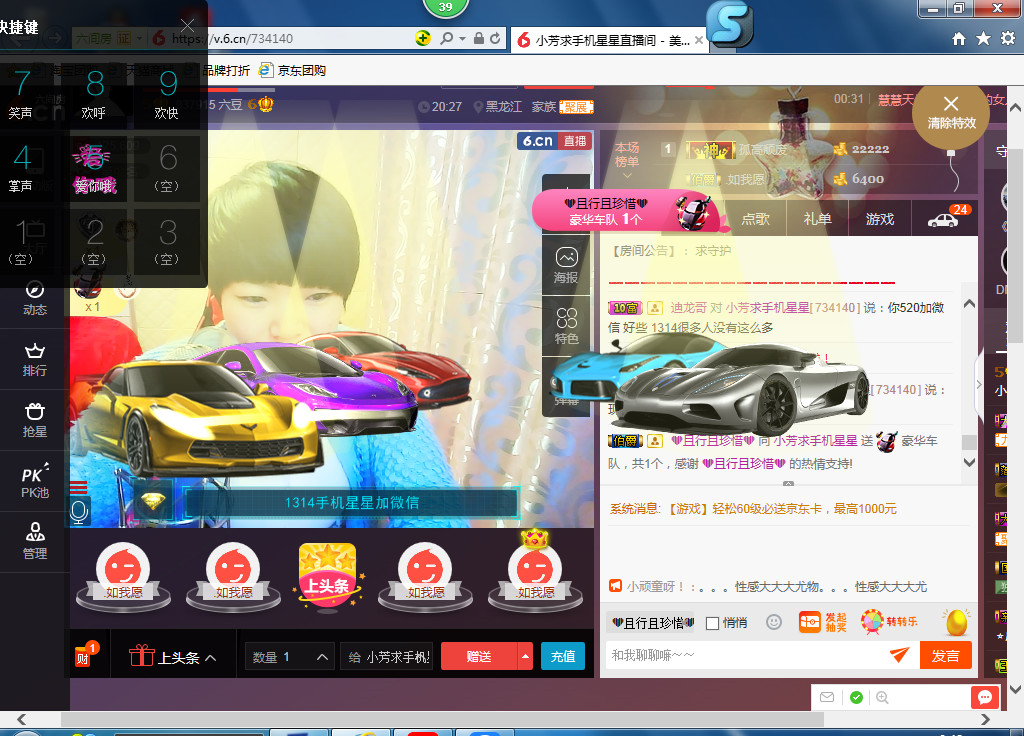Open the 发起抽奖 lottery icon
1024x736 pixels.
point(823,622)
